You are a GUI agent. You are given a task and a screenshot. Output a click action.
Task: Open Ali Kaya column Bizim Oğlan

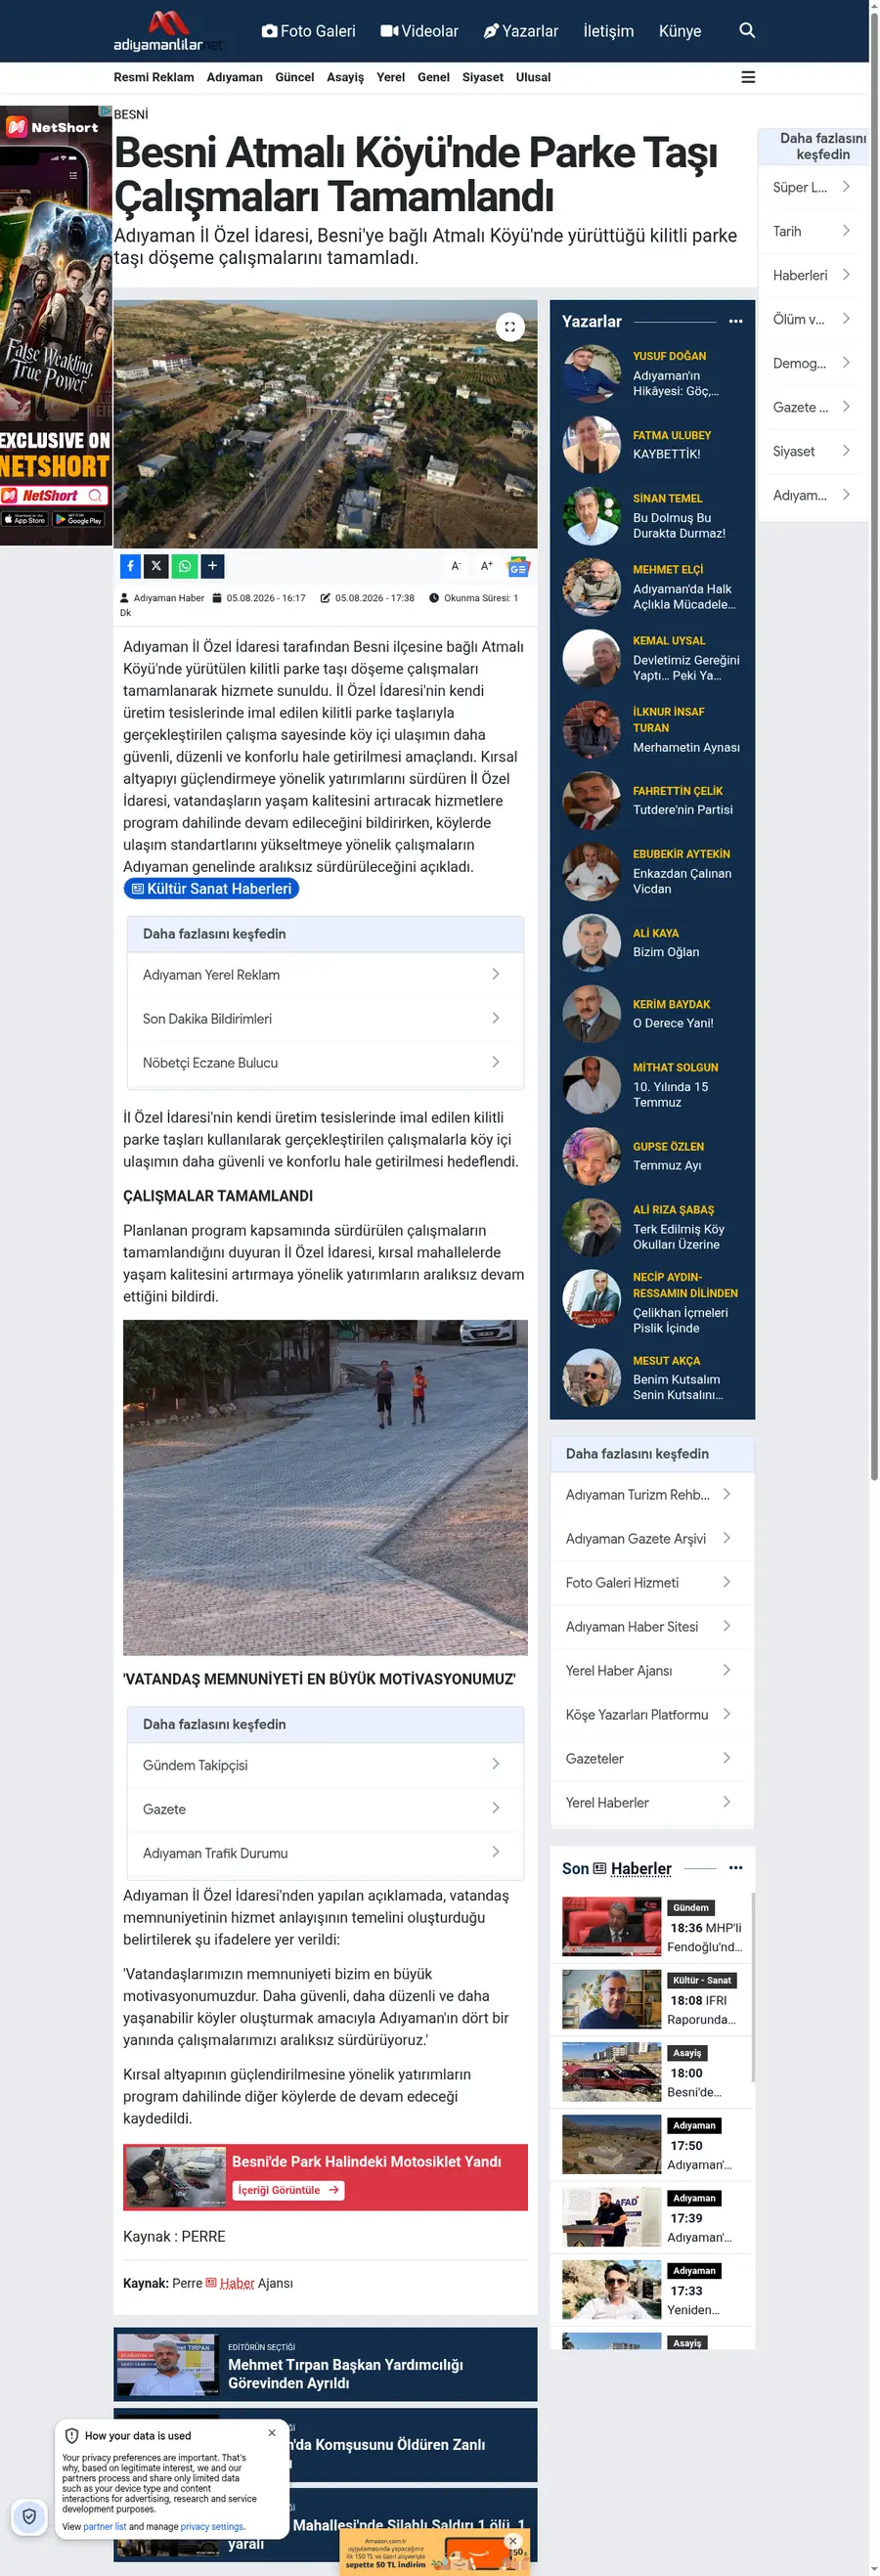666,951
